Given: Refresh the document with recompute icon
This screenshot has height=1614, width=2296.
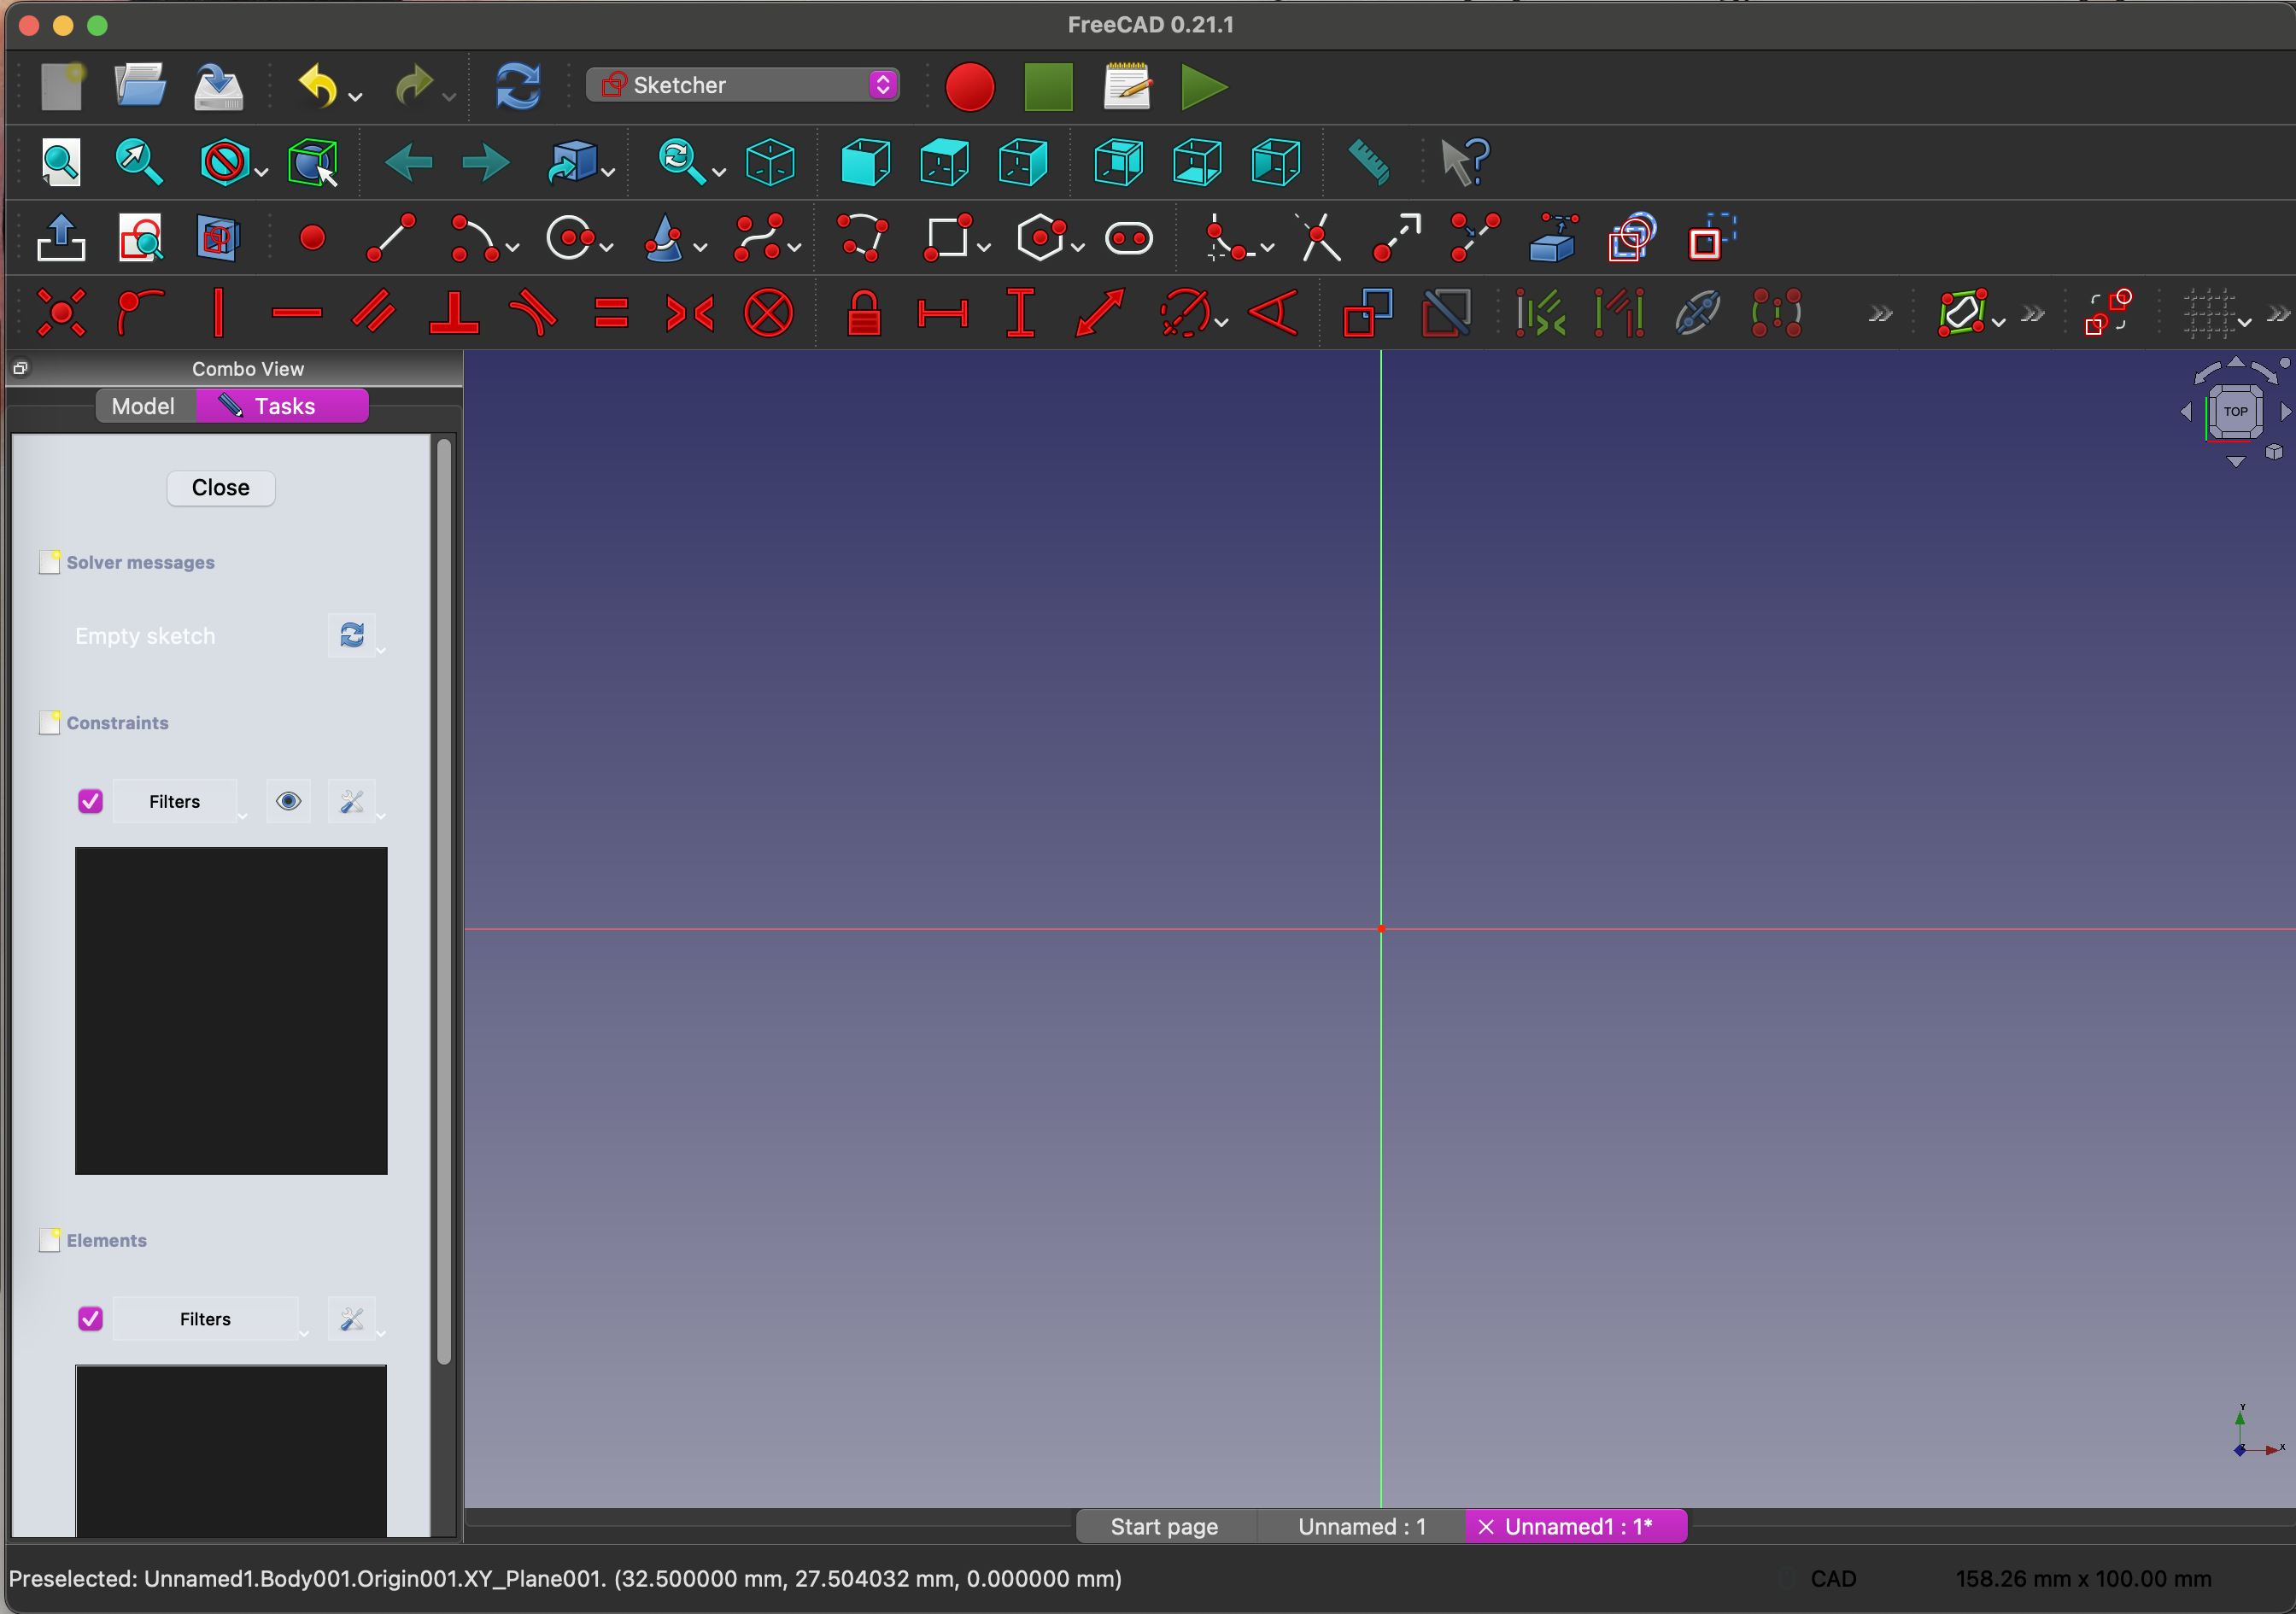Looking at the screenshot, I should pyautogui.click(x=518, y=86).
